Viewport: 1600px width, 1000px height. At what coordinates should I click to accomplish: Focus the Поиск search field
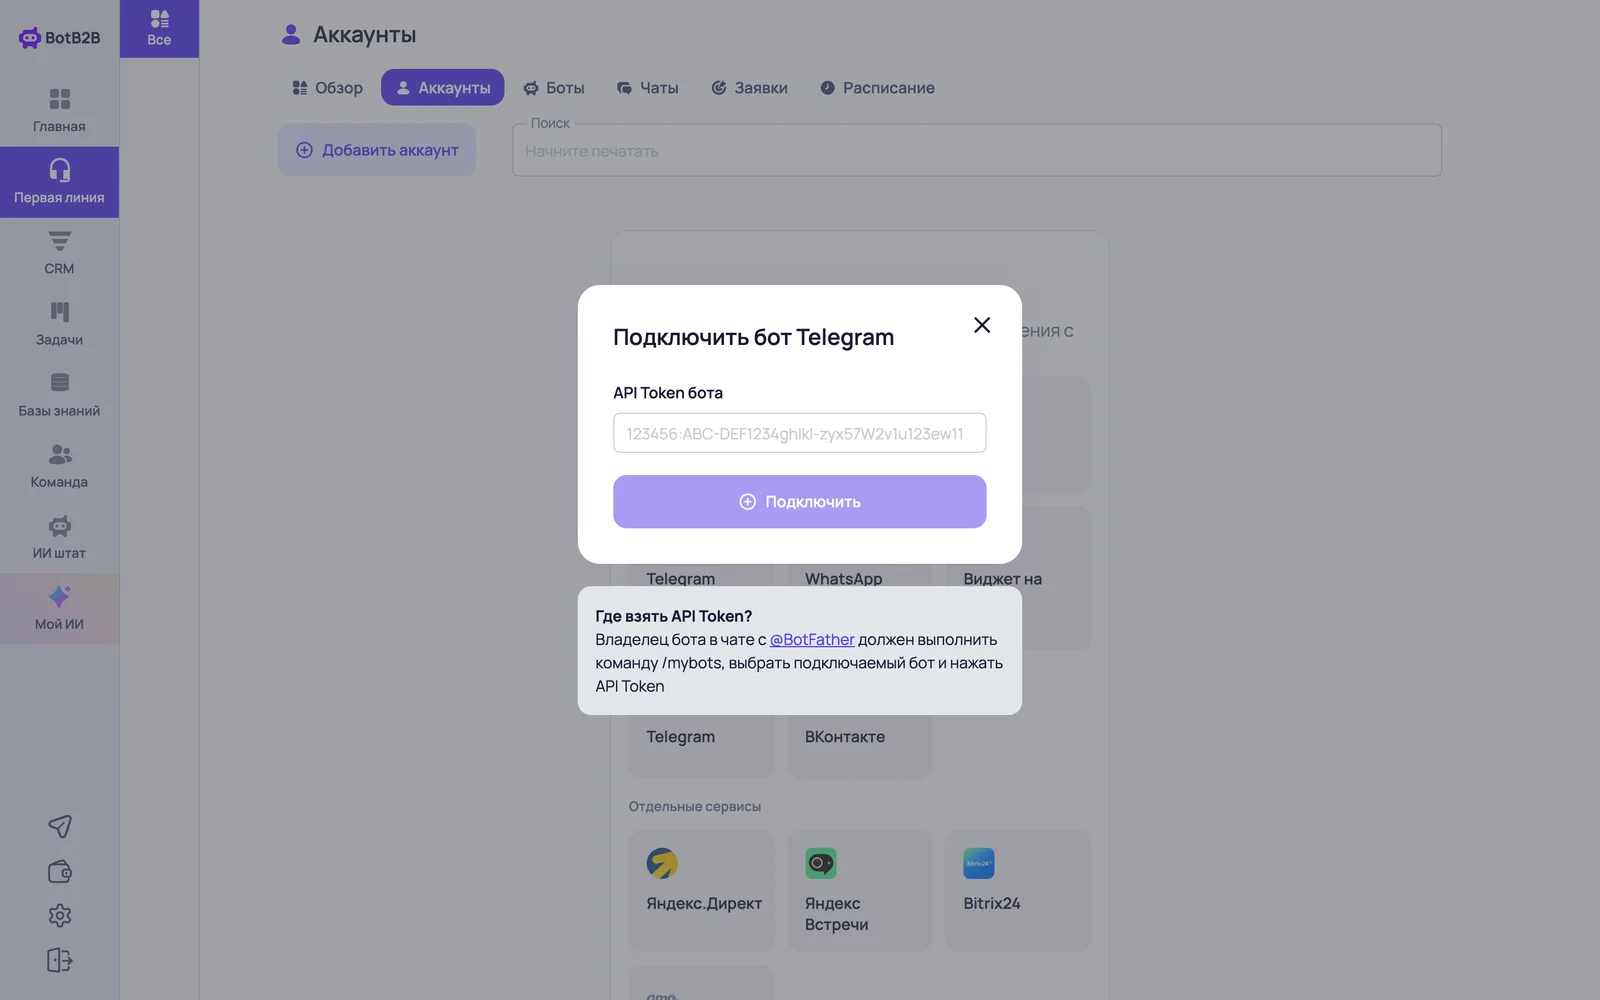coord(976,151)
